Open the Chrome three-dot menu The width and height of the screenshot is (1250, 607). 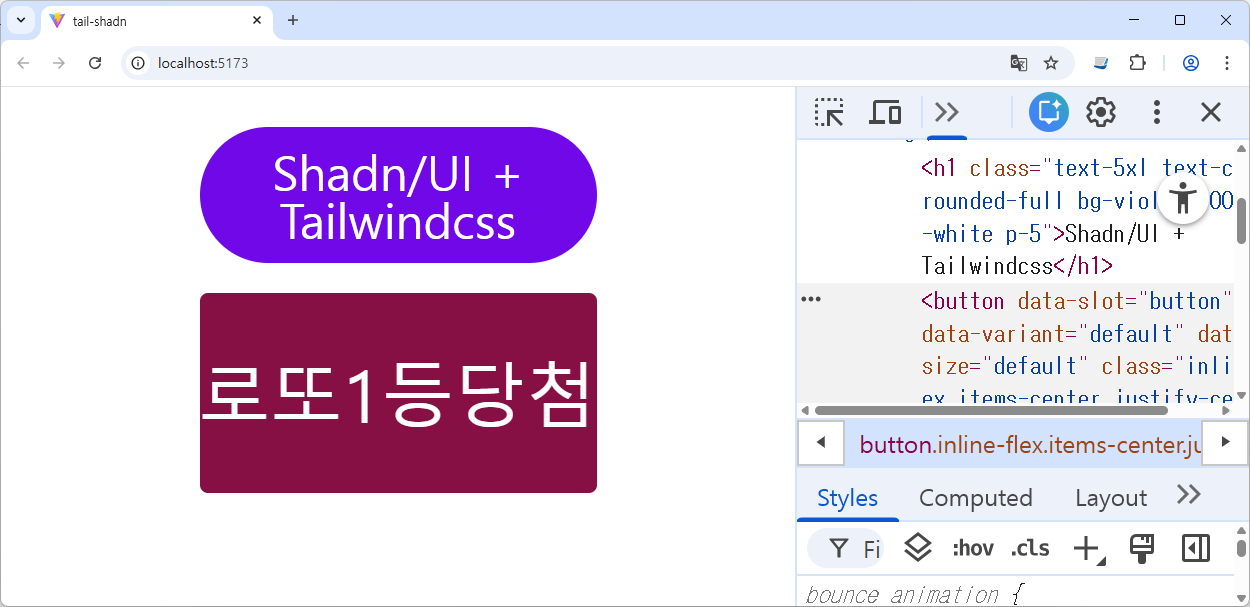[1227, 63]
